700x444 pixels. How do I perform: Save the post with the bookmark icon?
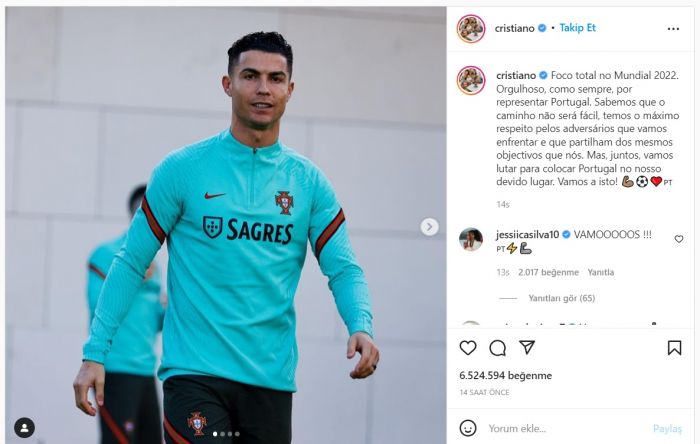pyautogui.click(x=674, y=348)
